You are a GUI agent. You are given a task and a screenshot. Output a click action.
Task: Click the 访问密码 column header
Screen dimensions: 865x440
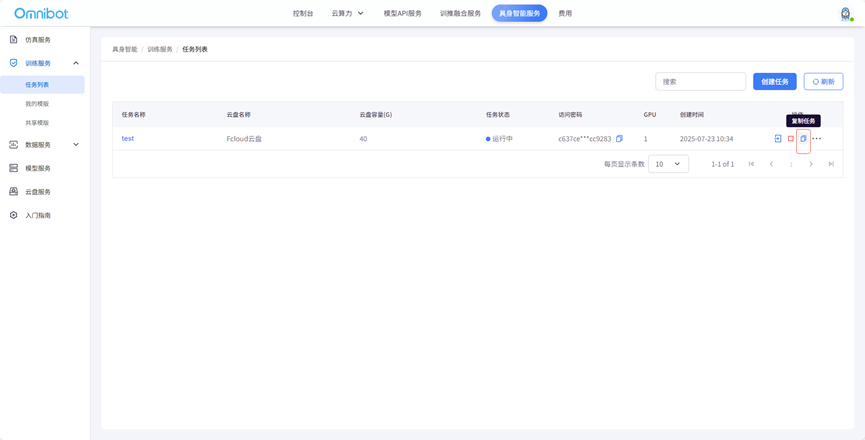[x=570, y=115]
